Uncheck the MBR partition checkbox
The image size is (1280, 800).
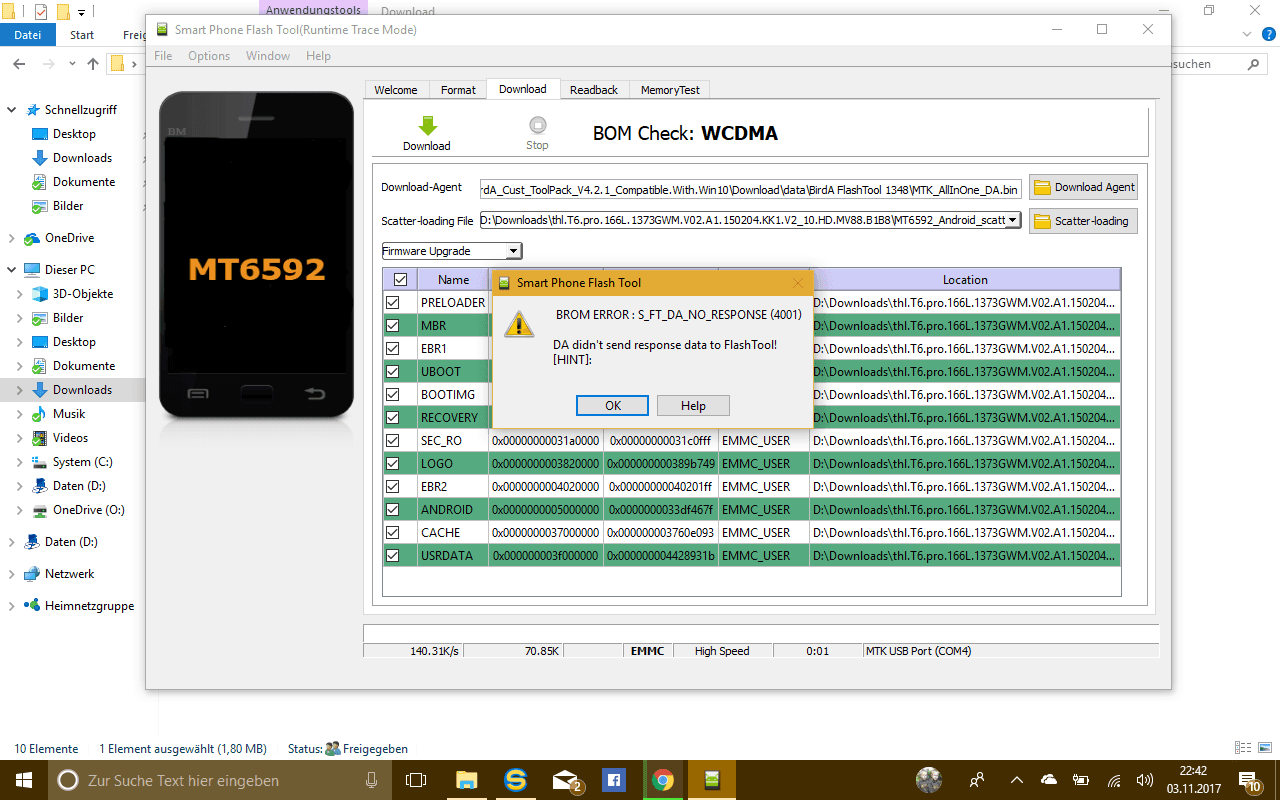(393, 325)
